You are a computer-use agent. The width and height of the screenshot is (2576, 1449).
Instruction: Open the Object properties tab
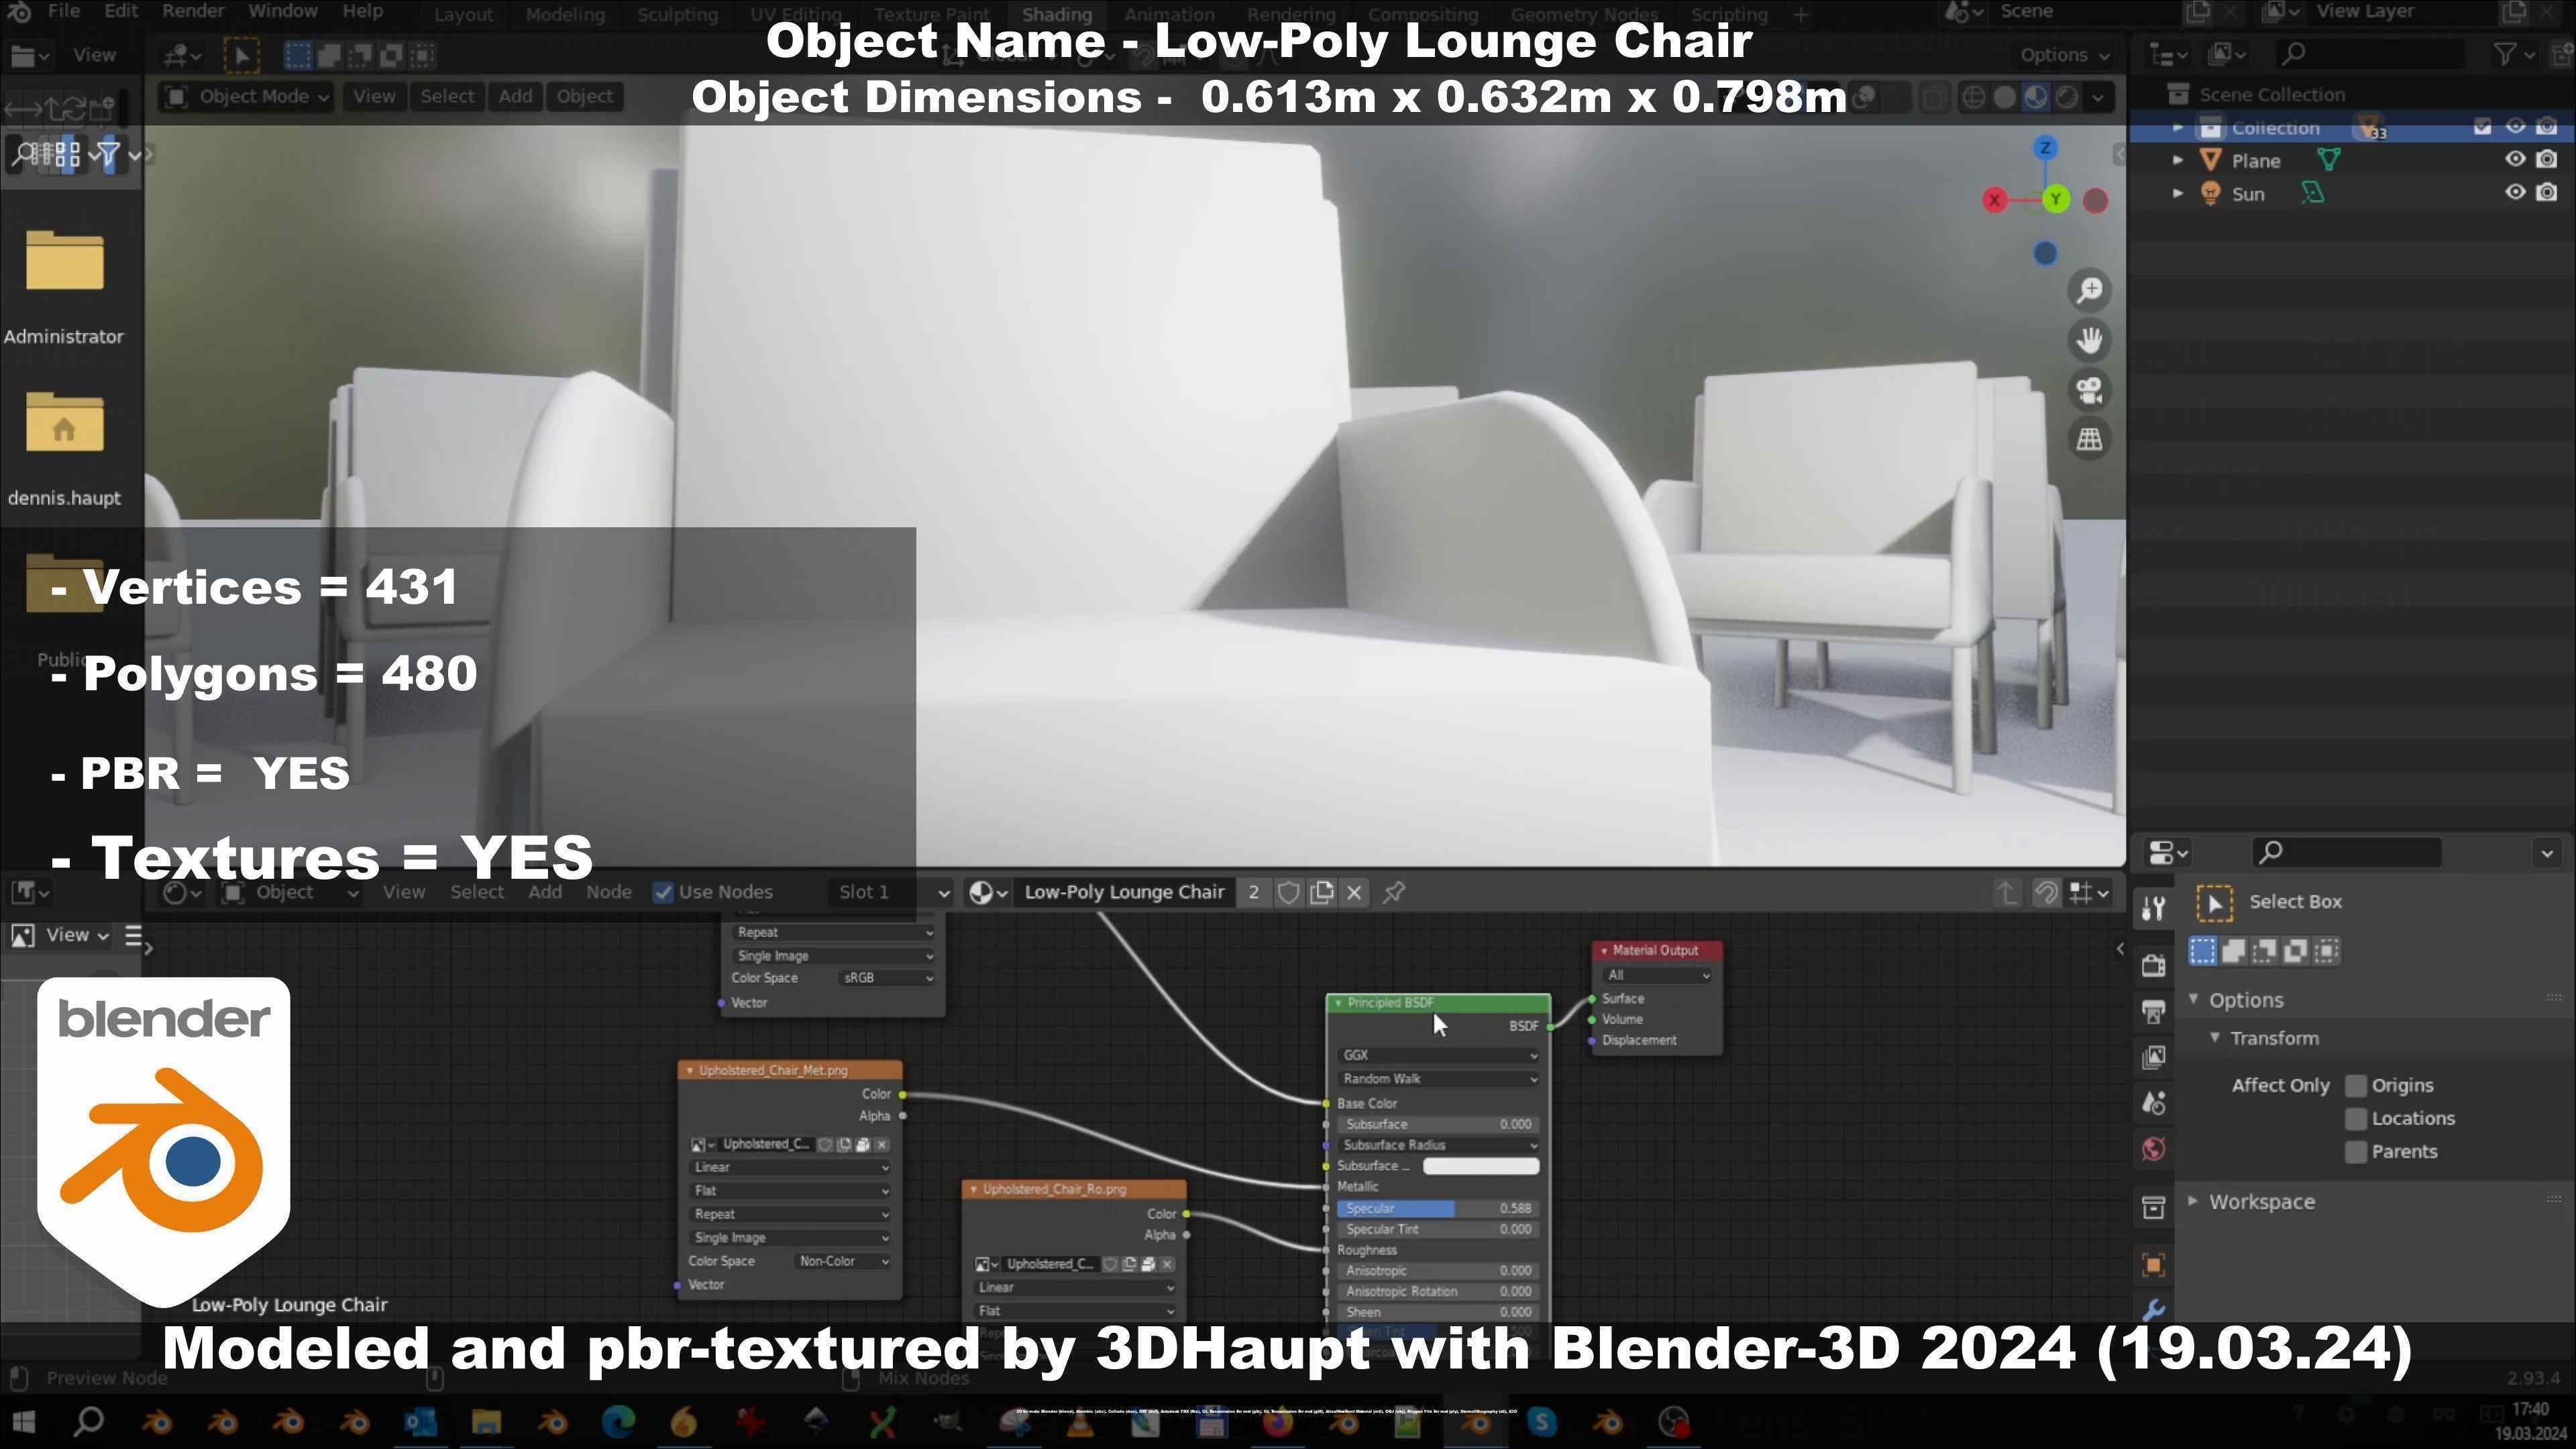point(2154,1265)
